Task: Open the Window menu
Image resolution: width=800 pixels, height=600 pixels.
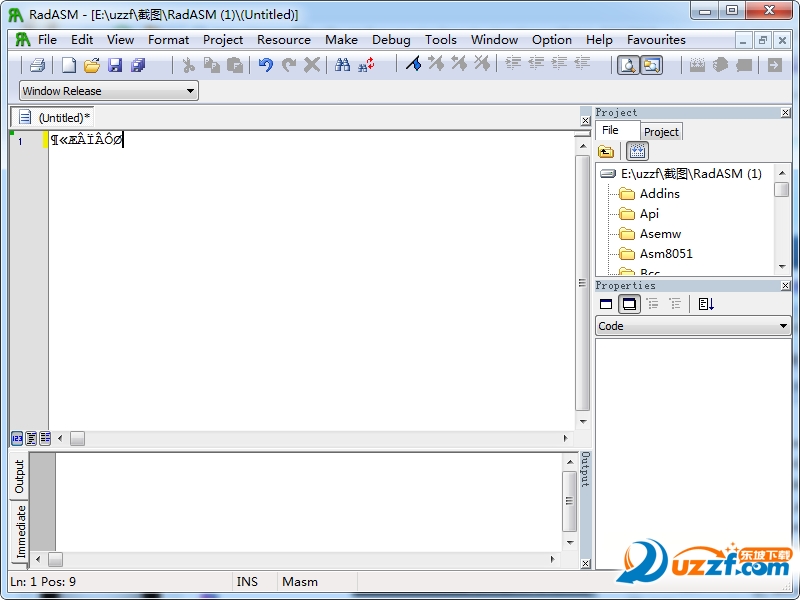Action: [494, 40]
